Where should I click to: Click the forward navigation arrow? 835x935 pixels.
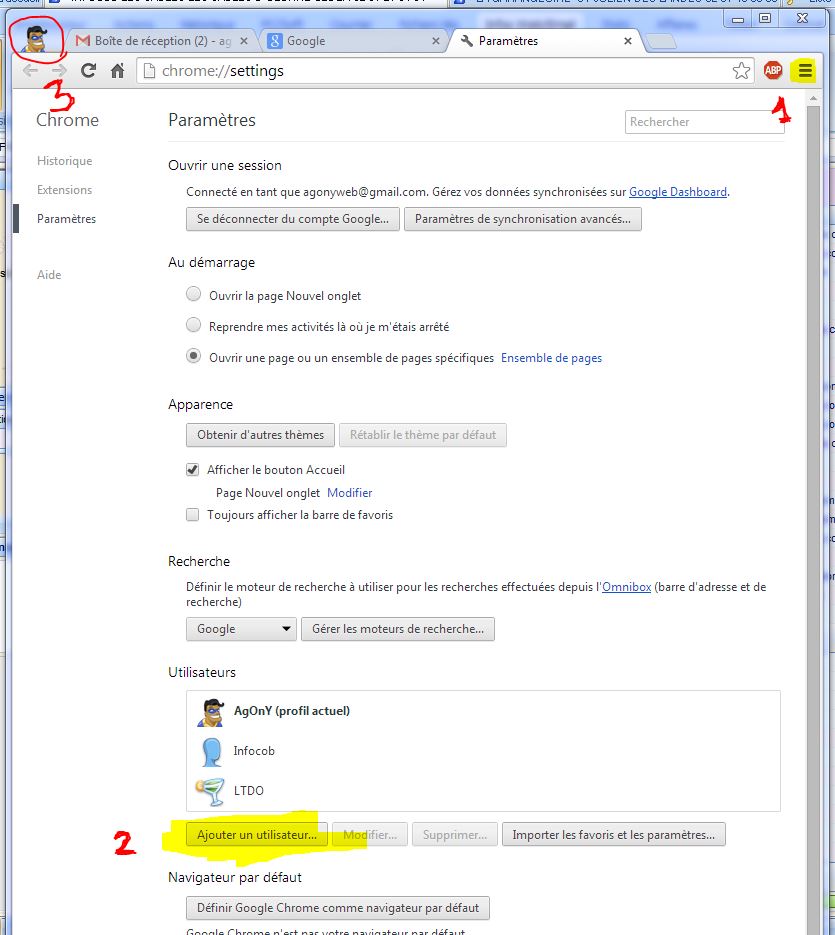tap(59, 71)
